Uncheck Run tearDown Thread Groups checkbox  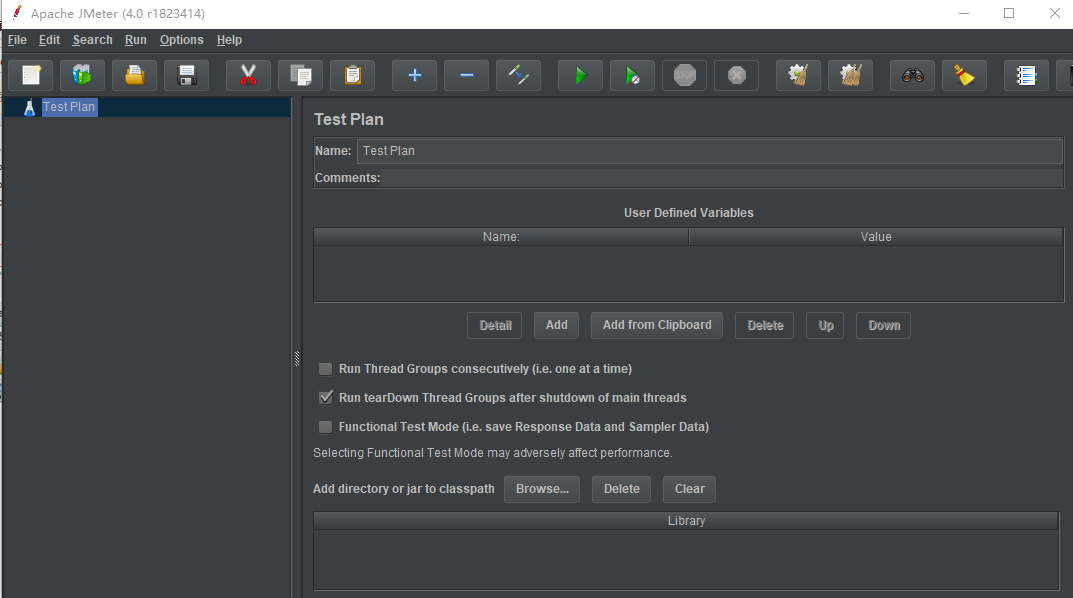pyautogui.click(x=326, y=398)
